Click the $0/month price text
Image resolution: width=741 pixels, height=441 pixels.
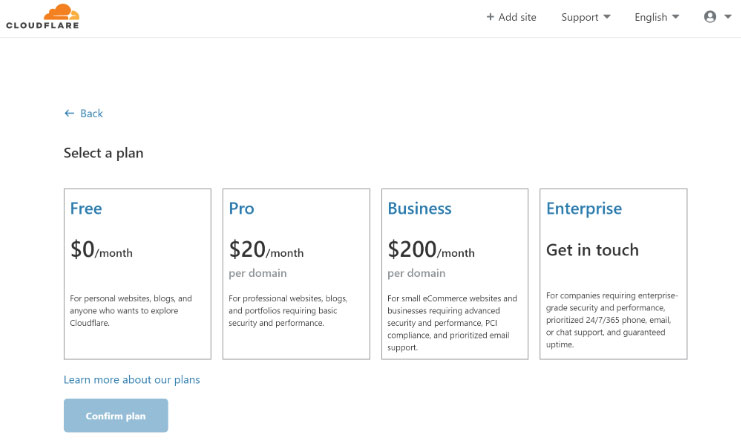tap(101, 250)
